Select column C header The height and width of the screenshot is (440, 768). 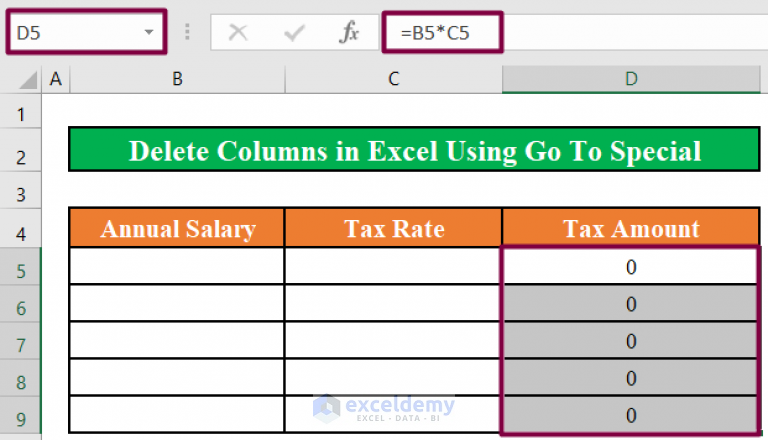coord(393,79)
